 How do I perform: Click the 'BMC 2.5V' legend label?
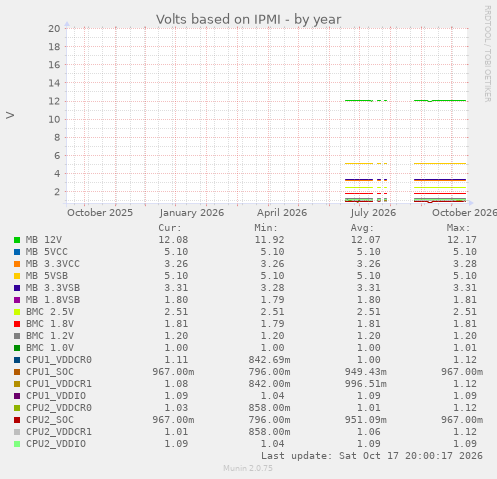[x=50, y=312]
